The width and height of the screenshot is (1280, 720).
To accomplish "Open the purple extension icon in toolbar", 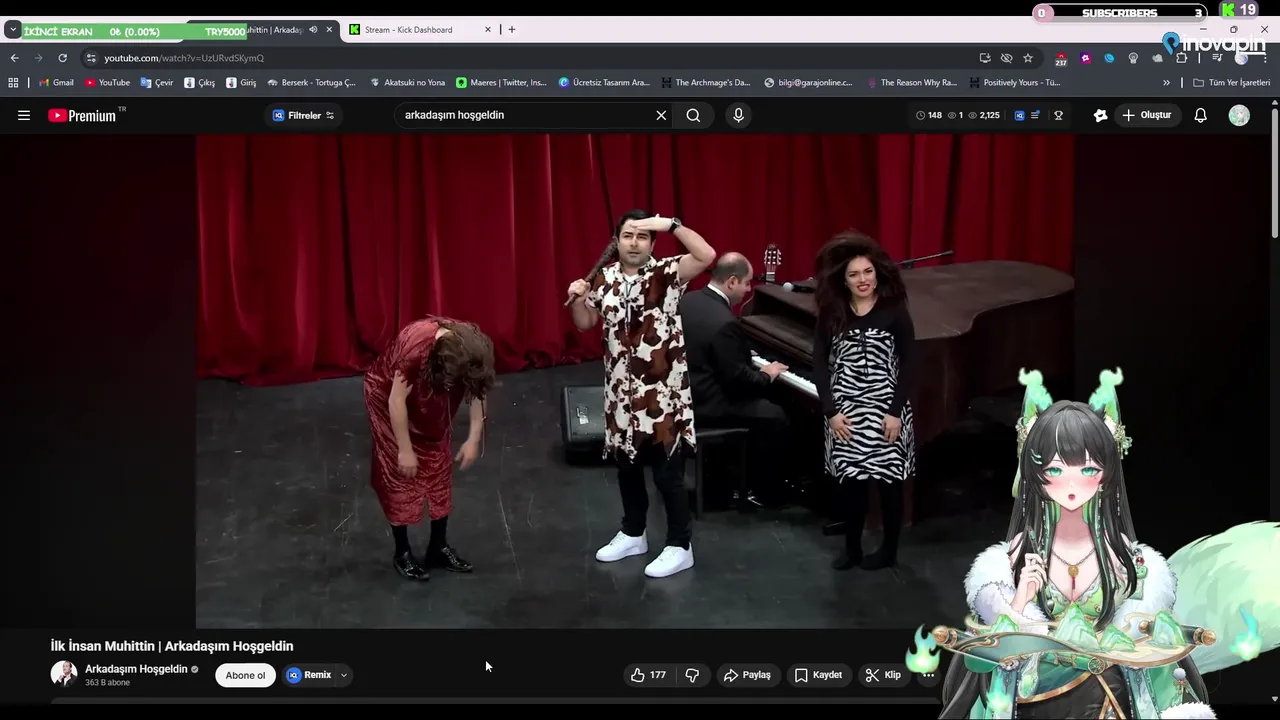I will [x=1085, y=58].
